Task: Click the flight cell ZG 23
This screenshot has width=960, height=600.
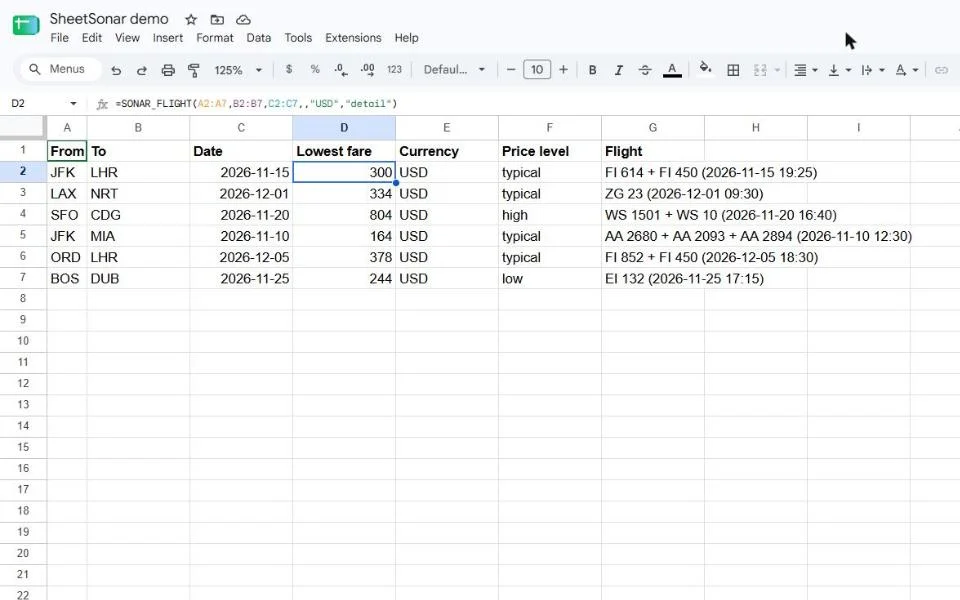Action: (684, 193)
